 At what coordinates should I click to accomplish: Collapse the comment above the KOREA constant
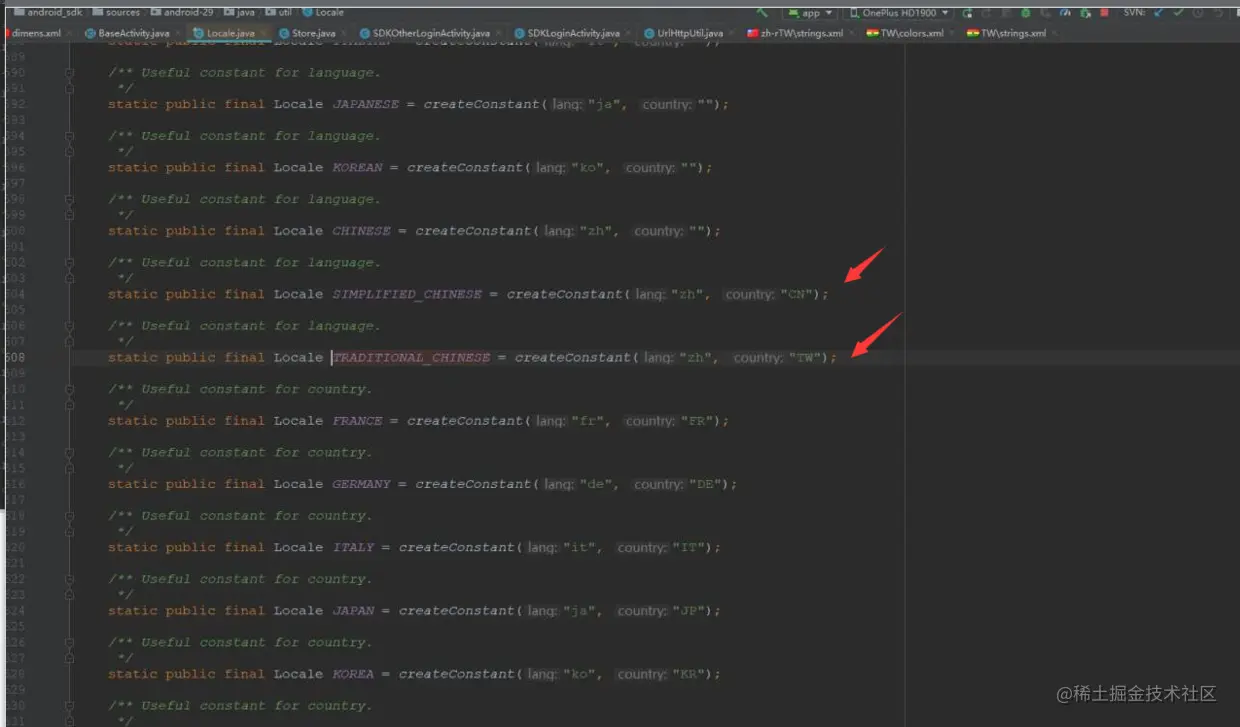pos(69,642)
